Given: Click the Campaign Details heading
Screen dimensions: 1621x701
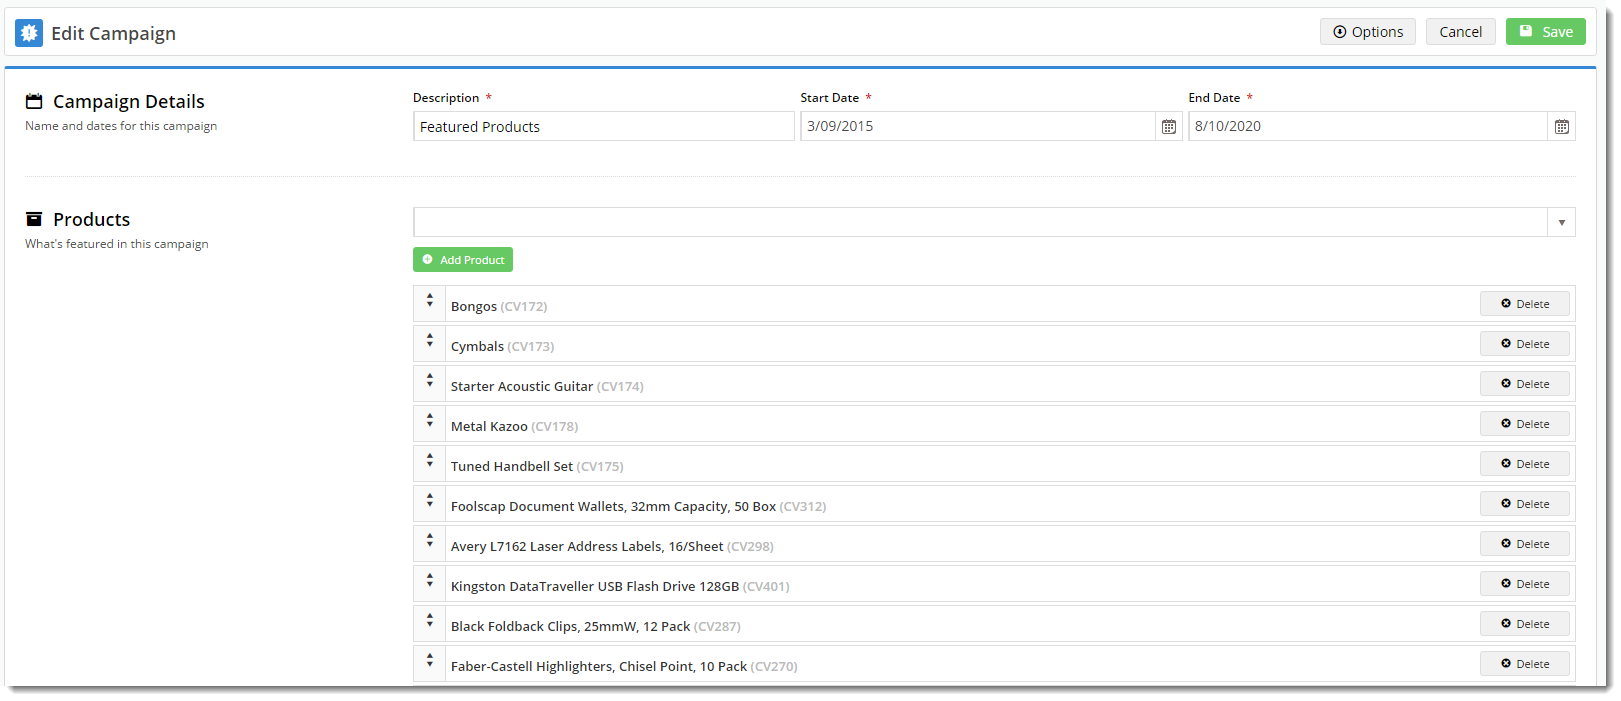Looking at the screenshot, I should 129,101.
